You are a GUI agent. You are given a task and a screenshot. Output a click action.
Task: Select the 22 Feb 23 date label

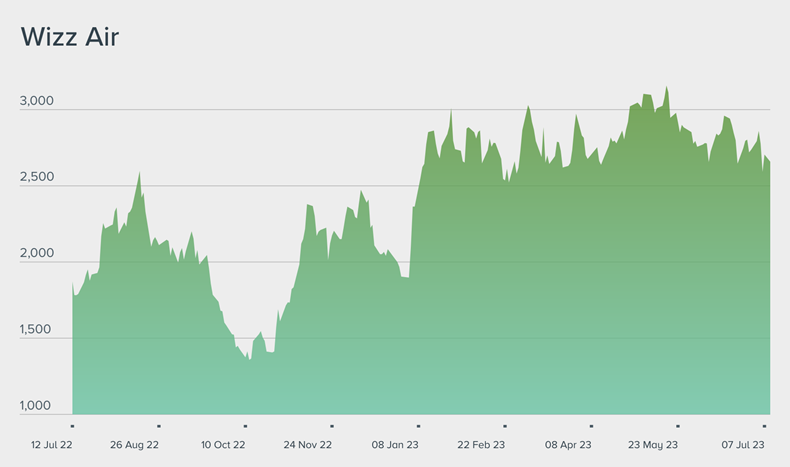point(482,444)
